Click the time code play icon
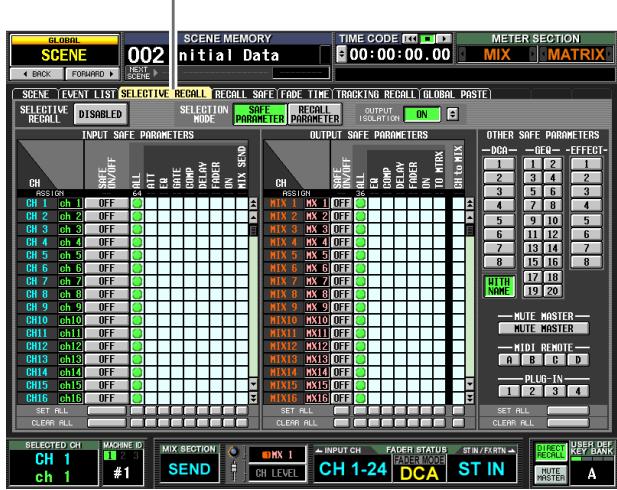This screenshot has height=490, width=617. tap(444, 39)
